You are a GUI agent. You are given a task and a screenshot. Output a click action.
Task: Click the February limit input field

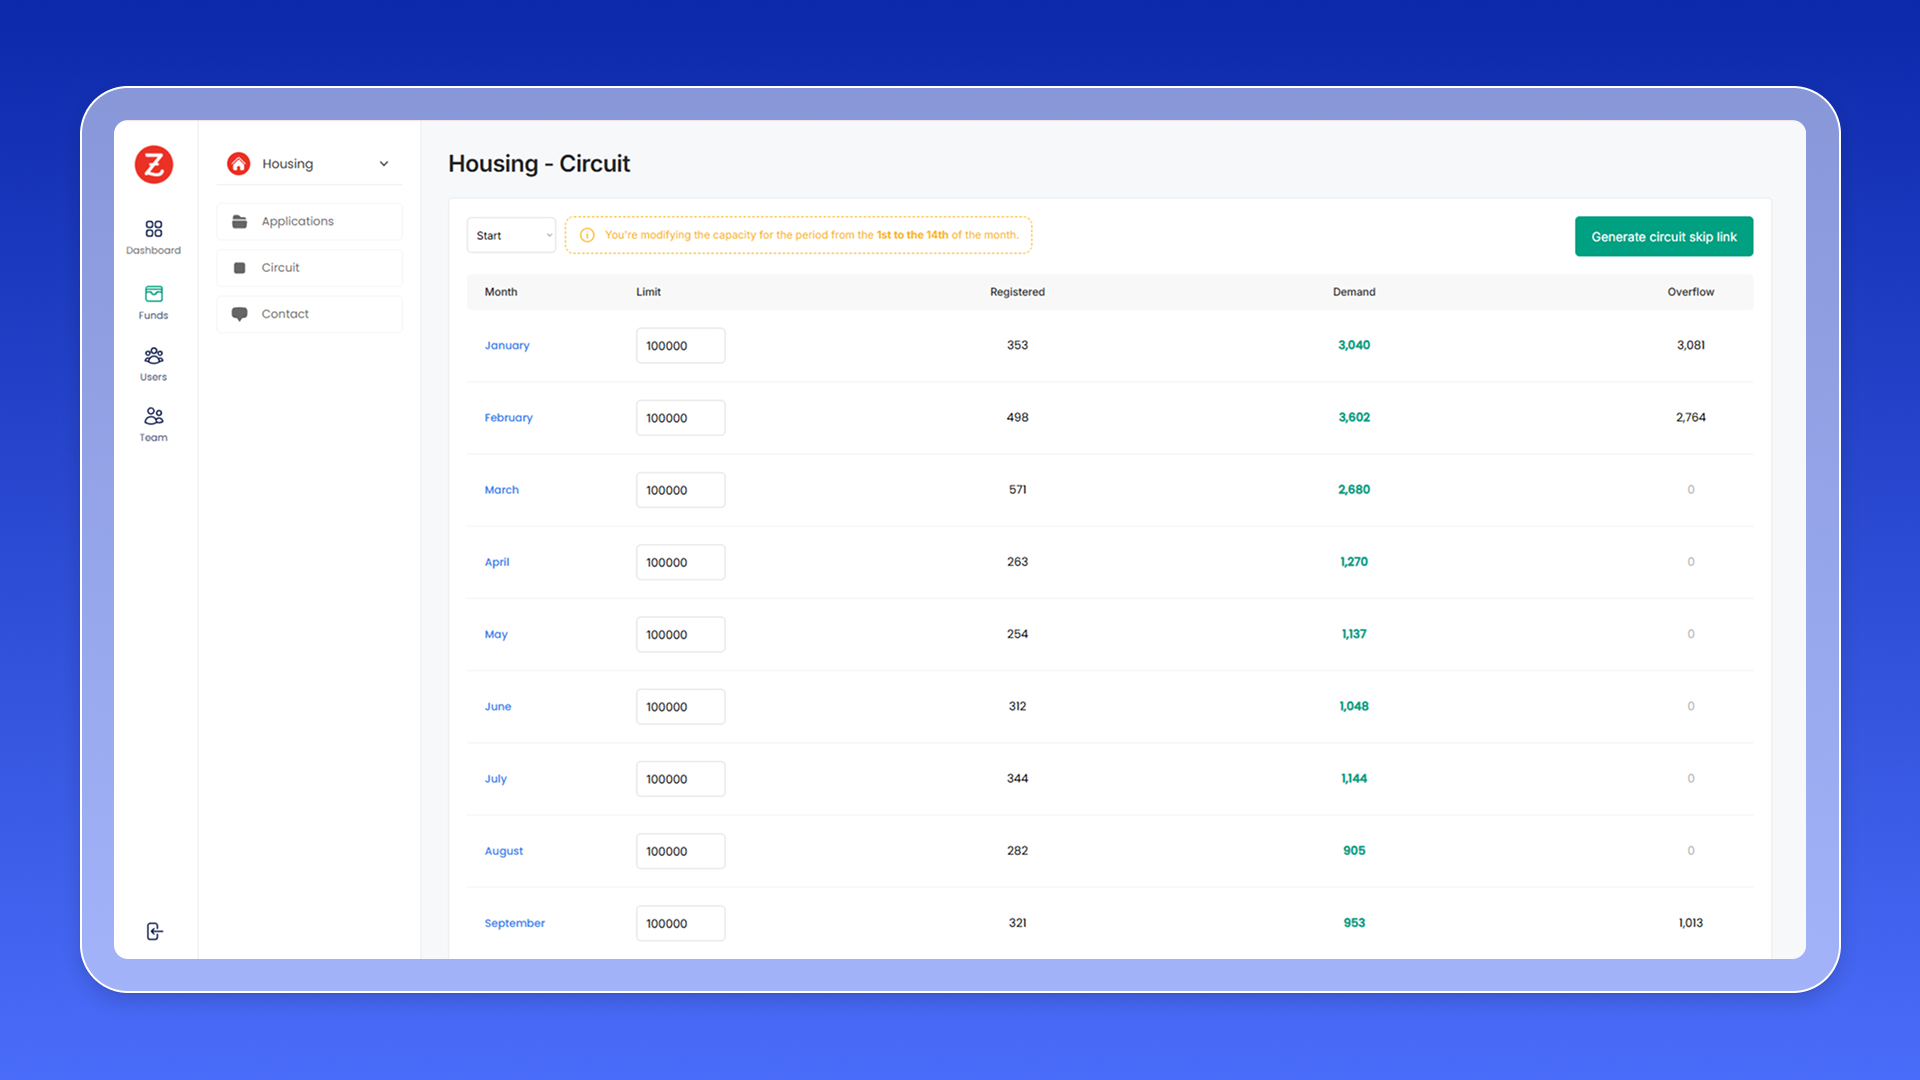coord(680,418)
